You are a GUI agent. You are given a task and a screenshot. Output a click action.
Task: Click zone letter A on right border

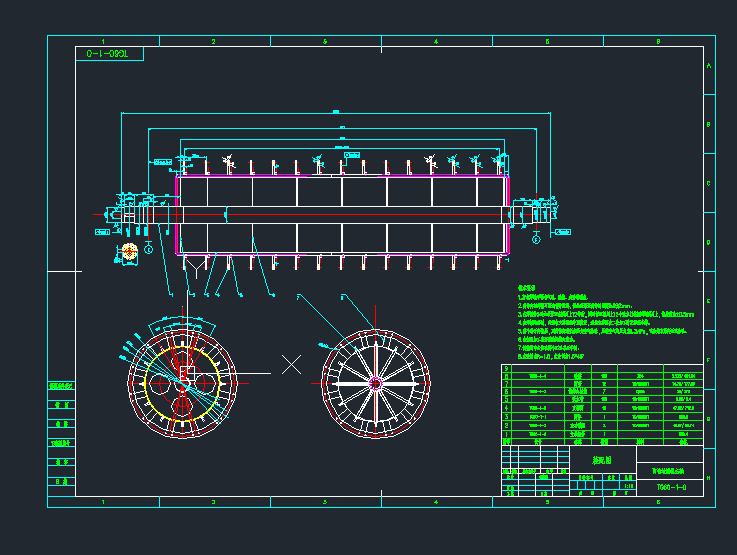pyautogui.click(x=709, y=65)
